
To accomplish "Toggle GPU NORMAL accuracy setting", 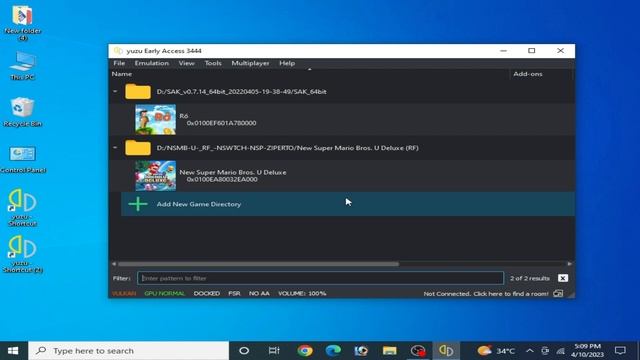I will click(x=164, y=293).
